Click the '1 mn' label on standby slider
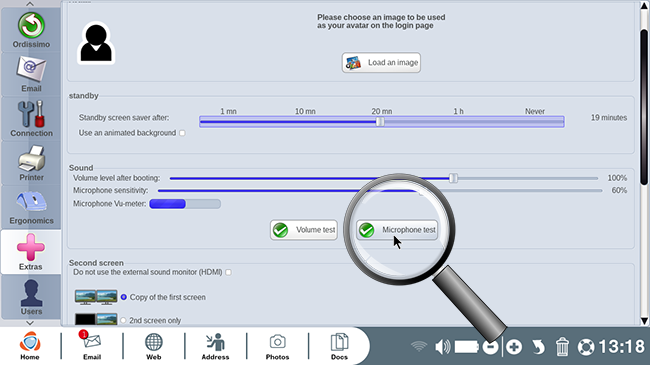 (228, 112)
